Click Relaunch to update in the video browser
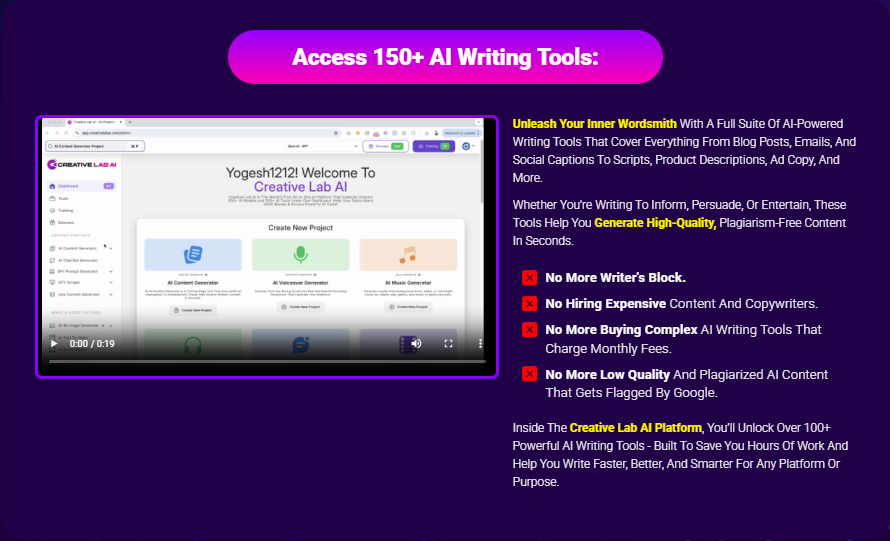 pyautogui.click(x=461, y=133)
